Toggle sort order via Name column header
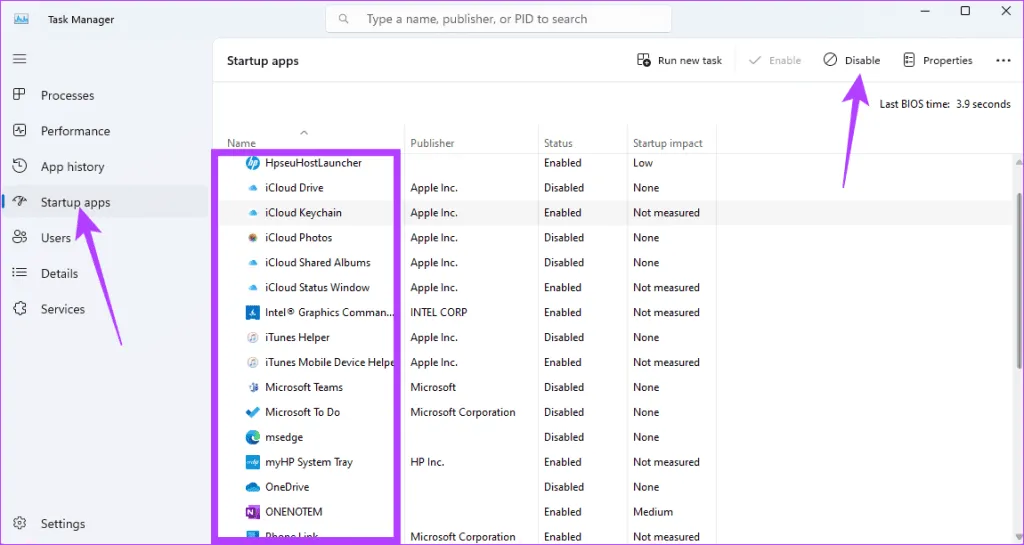Viewport: 1024px width, 545px height. 241,143
